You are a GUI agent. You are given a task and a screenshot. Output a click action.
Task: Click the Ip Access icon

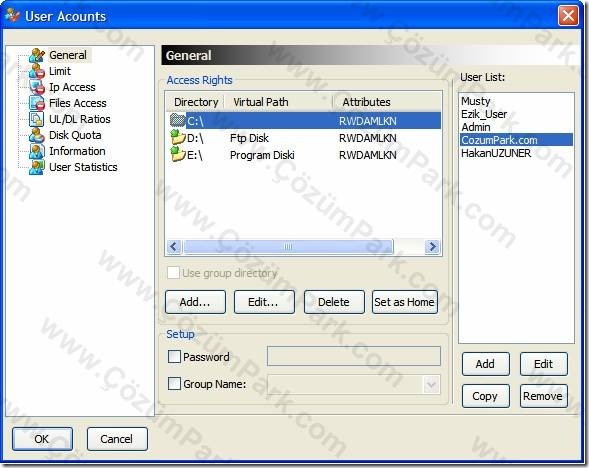click(x=36, y=87)
